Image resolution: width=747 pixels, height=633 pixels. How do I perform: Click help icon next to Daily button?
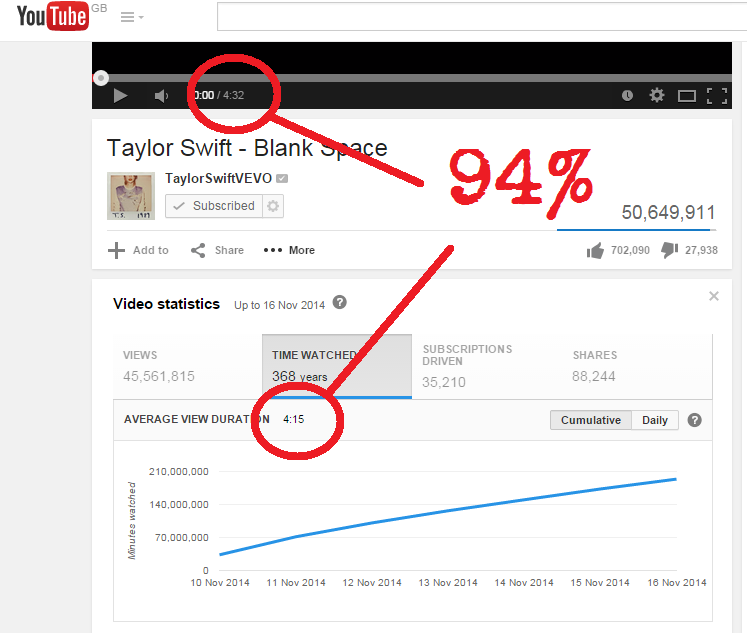coord(695,420)
